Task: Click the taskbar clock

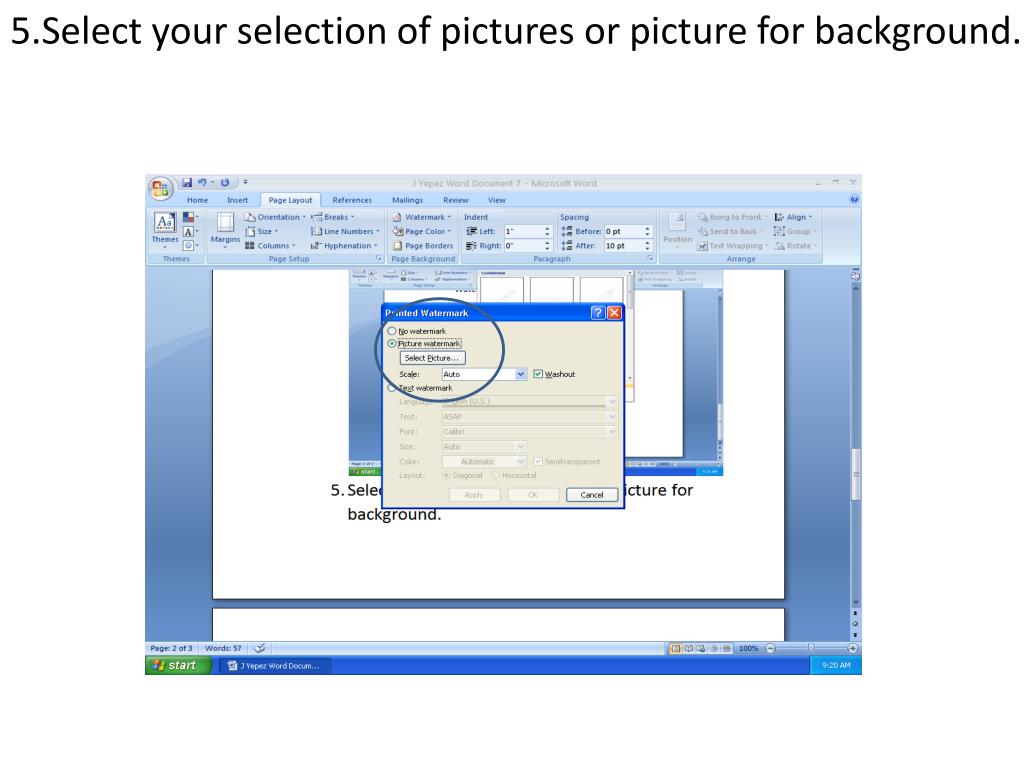Action: click(x=836, y=665)
